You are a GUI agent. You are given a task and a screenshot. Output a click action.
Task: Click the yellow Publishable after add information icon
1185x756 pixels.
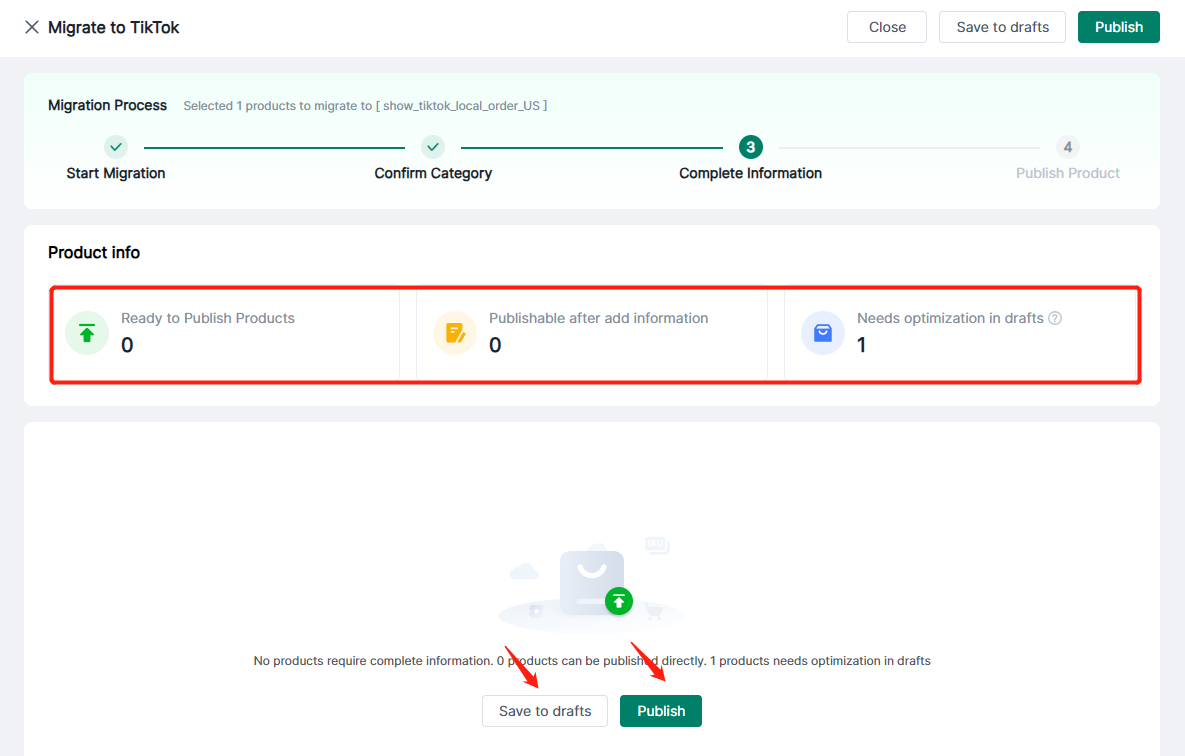pos(455,333)
